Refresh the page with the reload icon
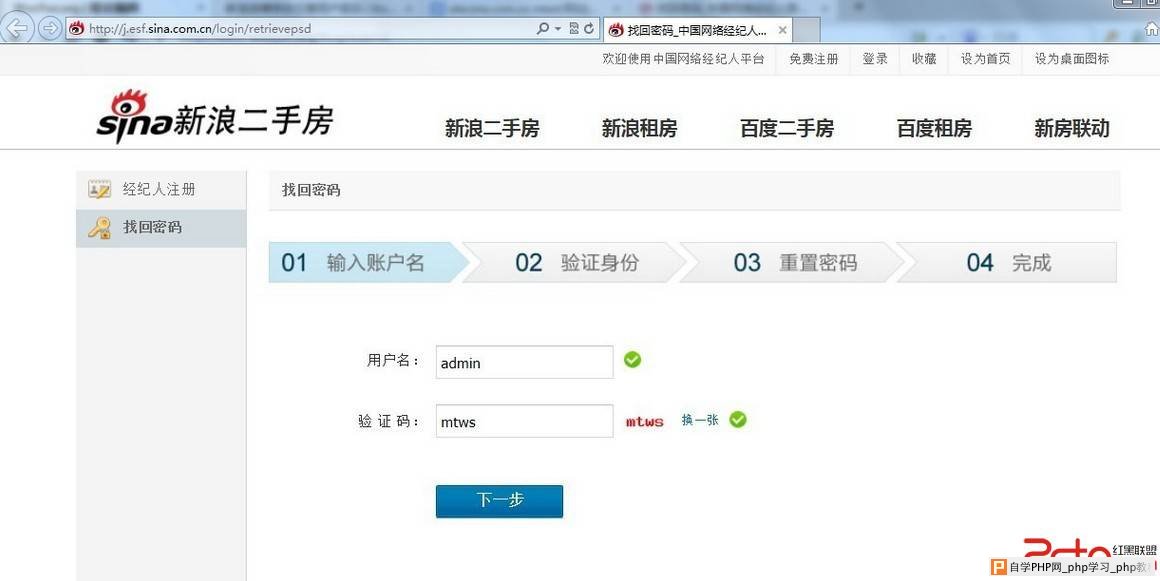Viewport: 1160px width, 581px height. (589, 29)
